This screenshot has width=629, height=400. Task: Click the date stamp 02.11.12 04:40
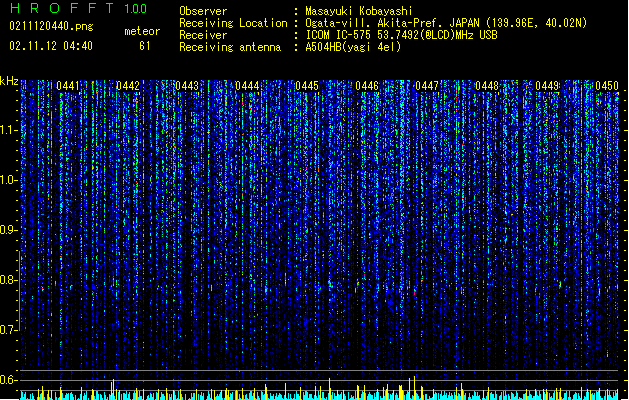click(x=51, y=46)
